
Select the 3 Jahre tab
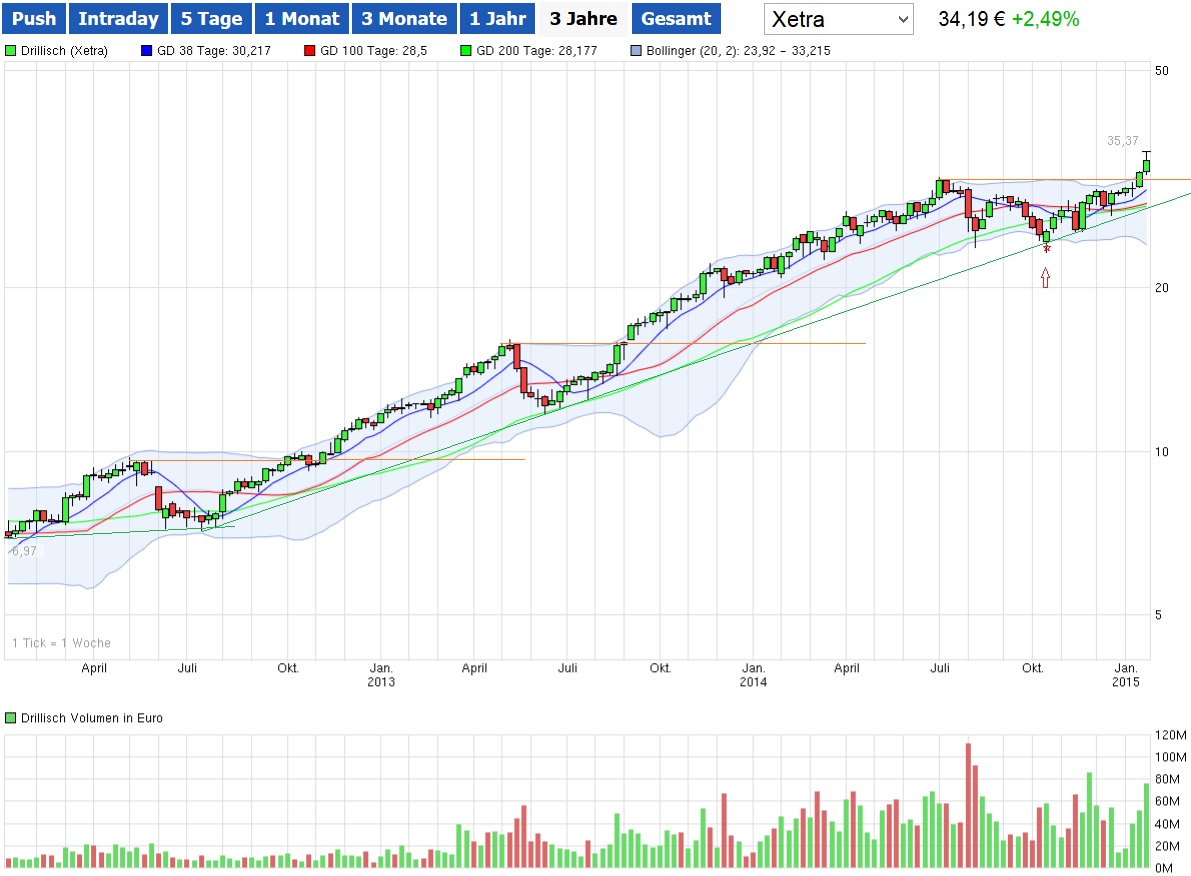(583, 19)
